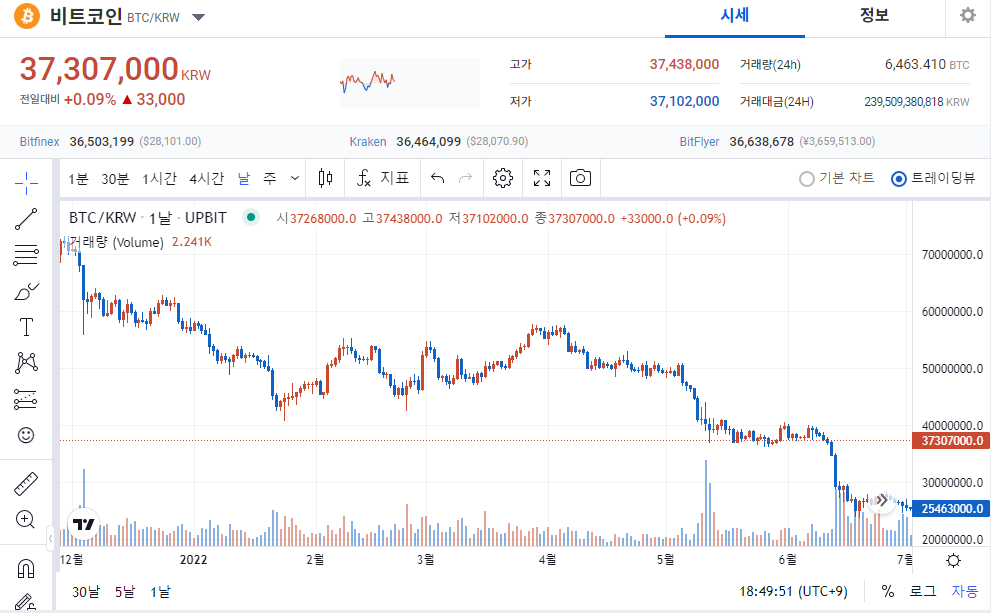The height and width of the screenshot is (613, 991).
Task: Open the forecasting and measurement tool
Action: click(26, 399)
